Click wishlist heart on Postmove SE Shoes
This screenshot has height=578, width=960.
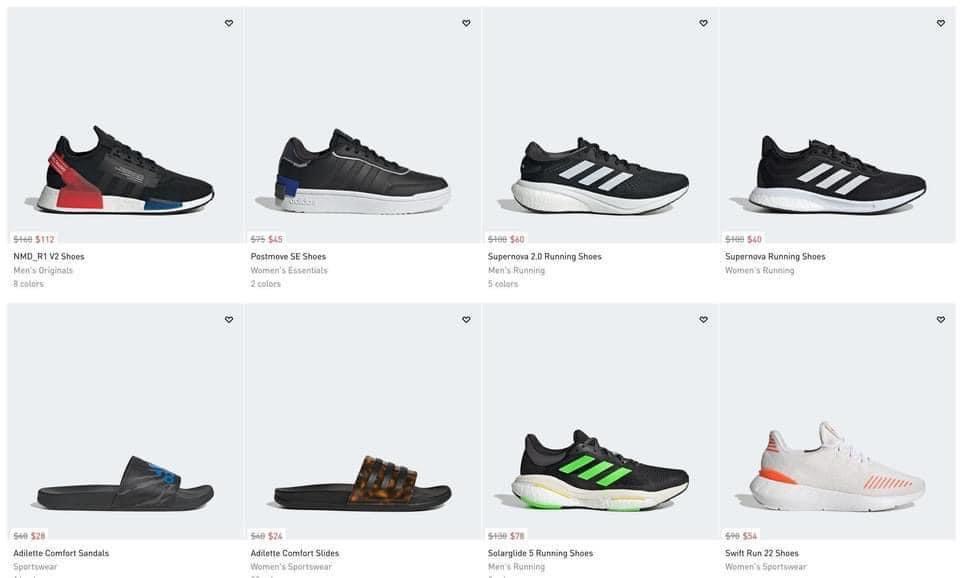point(466,23)
